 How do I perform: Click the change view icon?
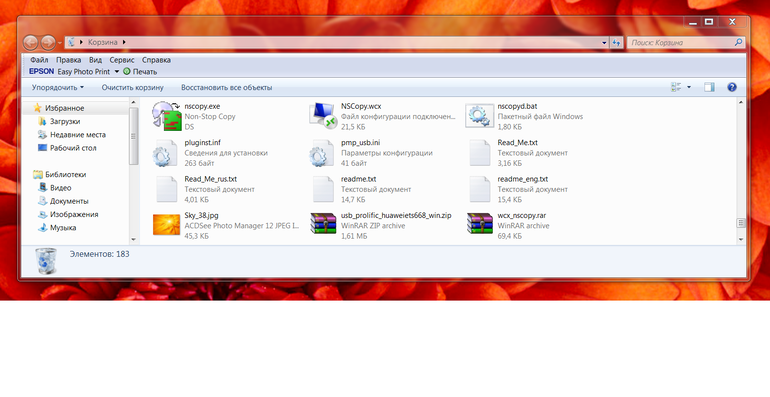(676, 87)
